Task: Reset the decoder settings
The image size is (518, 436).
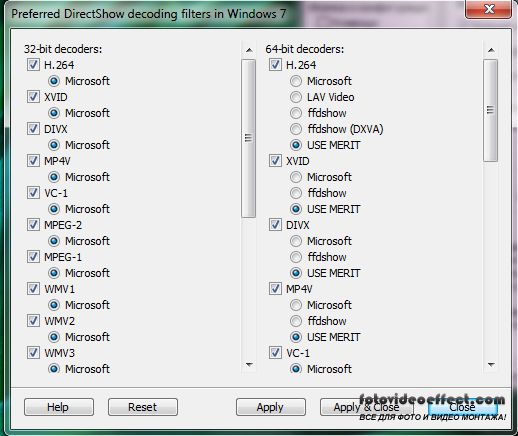Action: 143,407
